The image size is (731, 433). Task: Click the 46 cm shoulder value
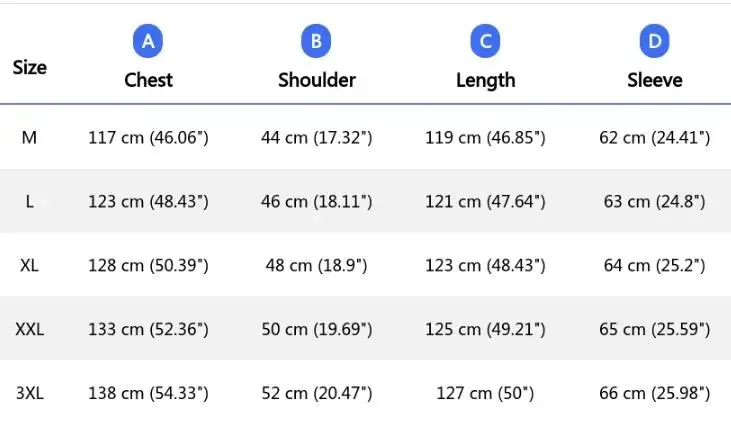pyautogui.click(x=316, y=201)
